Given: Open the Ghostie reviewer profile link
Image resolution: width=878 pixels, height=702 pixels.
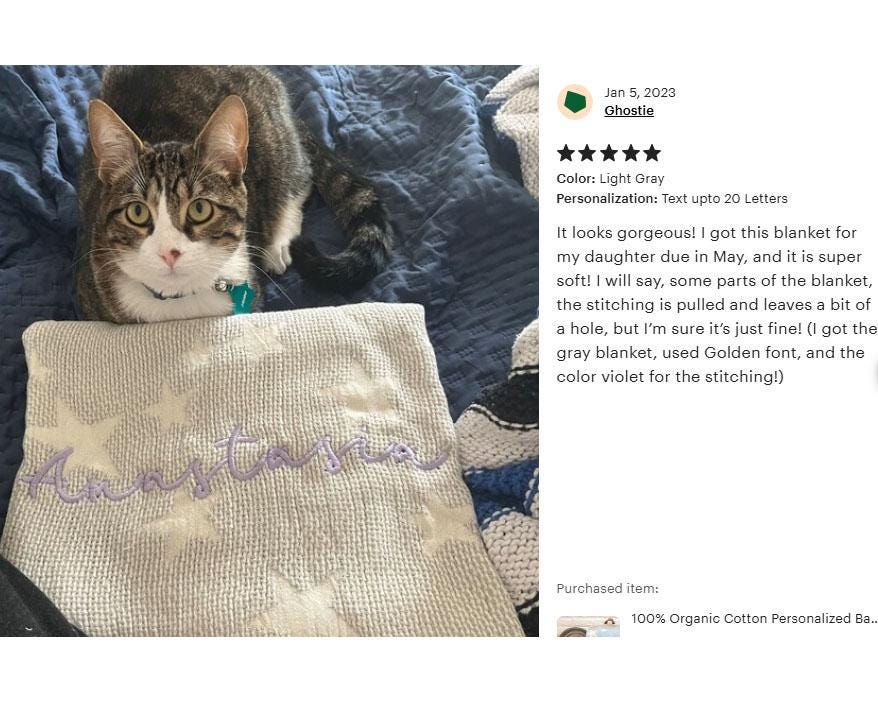Looking at the screenshot, I should (629, 110).
